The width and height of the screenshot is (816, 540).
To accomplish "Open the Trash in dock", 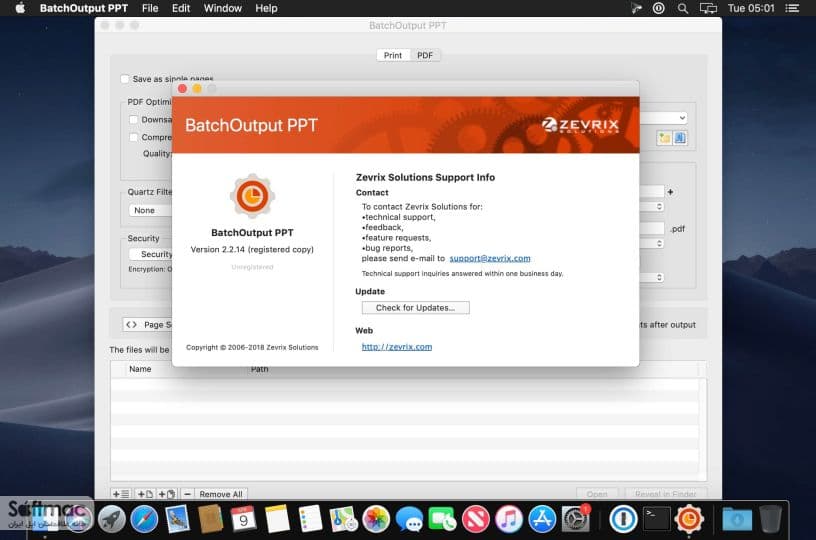I will tap(770, 519).
